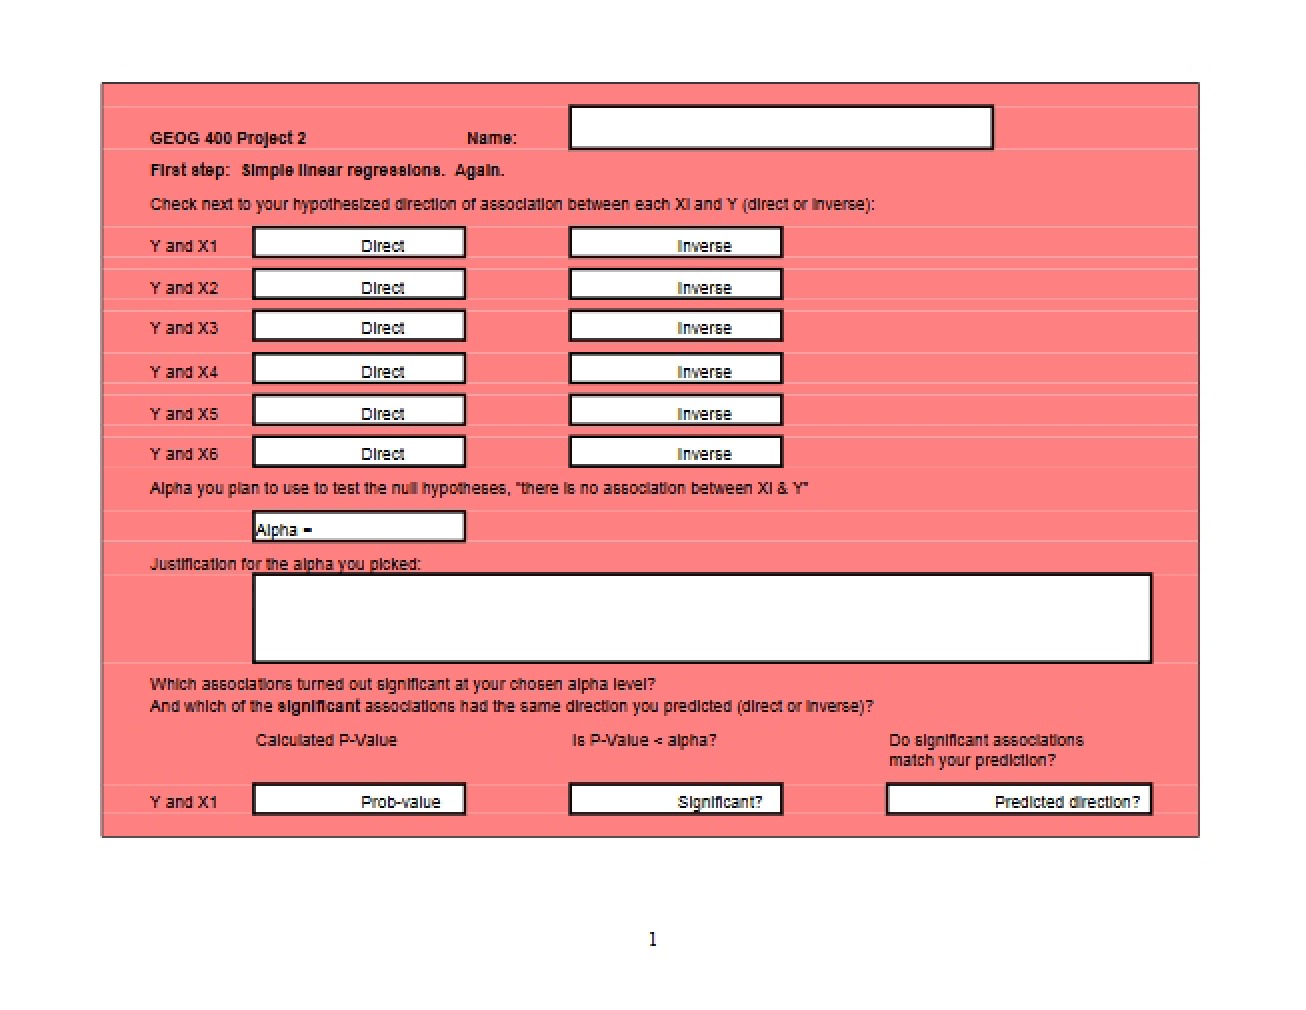This screenshot has height=1010, width=1306.
Task: Check Inverse box for Y and X1
Action: (x=676, y=243)
